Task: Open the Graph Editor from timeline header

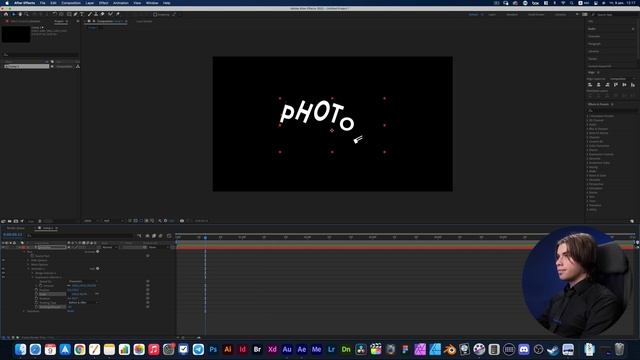Action: click(169, 236)
